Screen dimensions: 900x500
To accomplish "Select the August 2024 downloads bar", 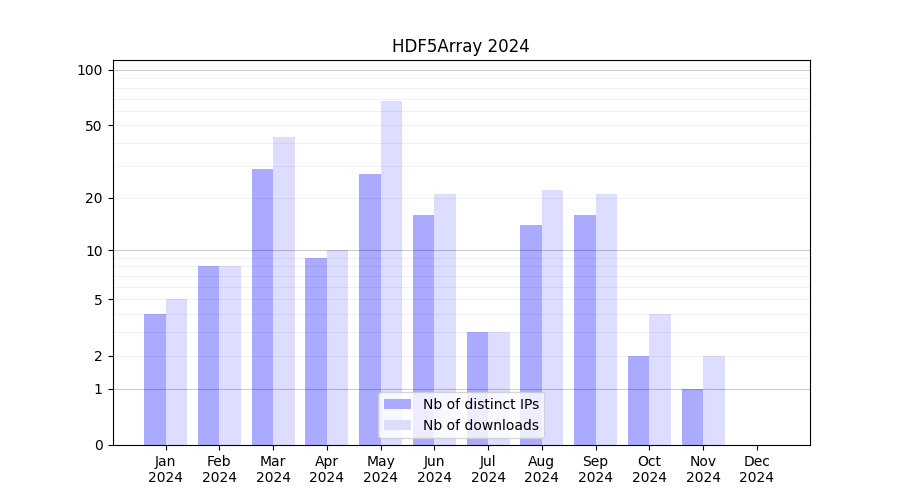I will [x=552, y=317].
